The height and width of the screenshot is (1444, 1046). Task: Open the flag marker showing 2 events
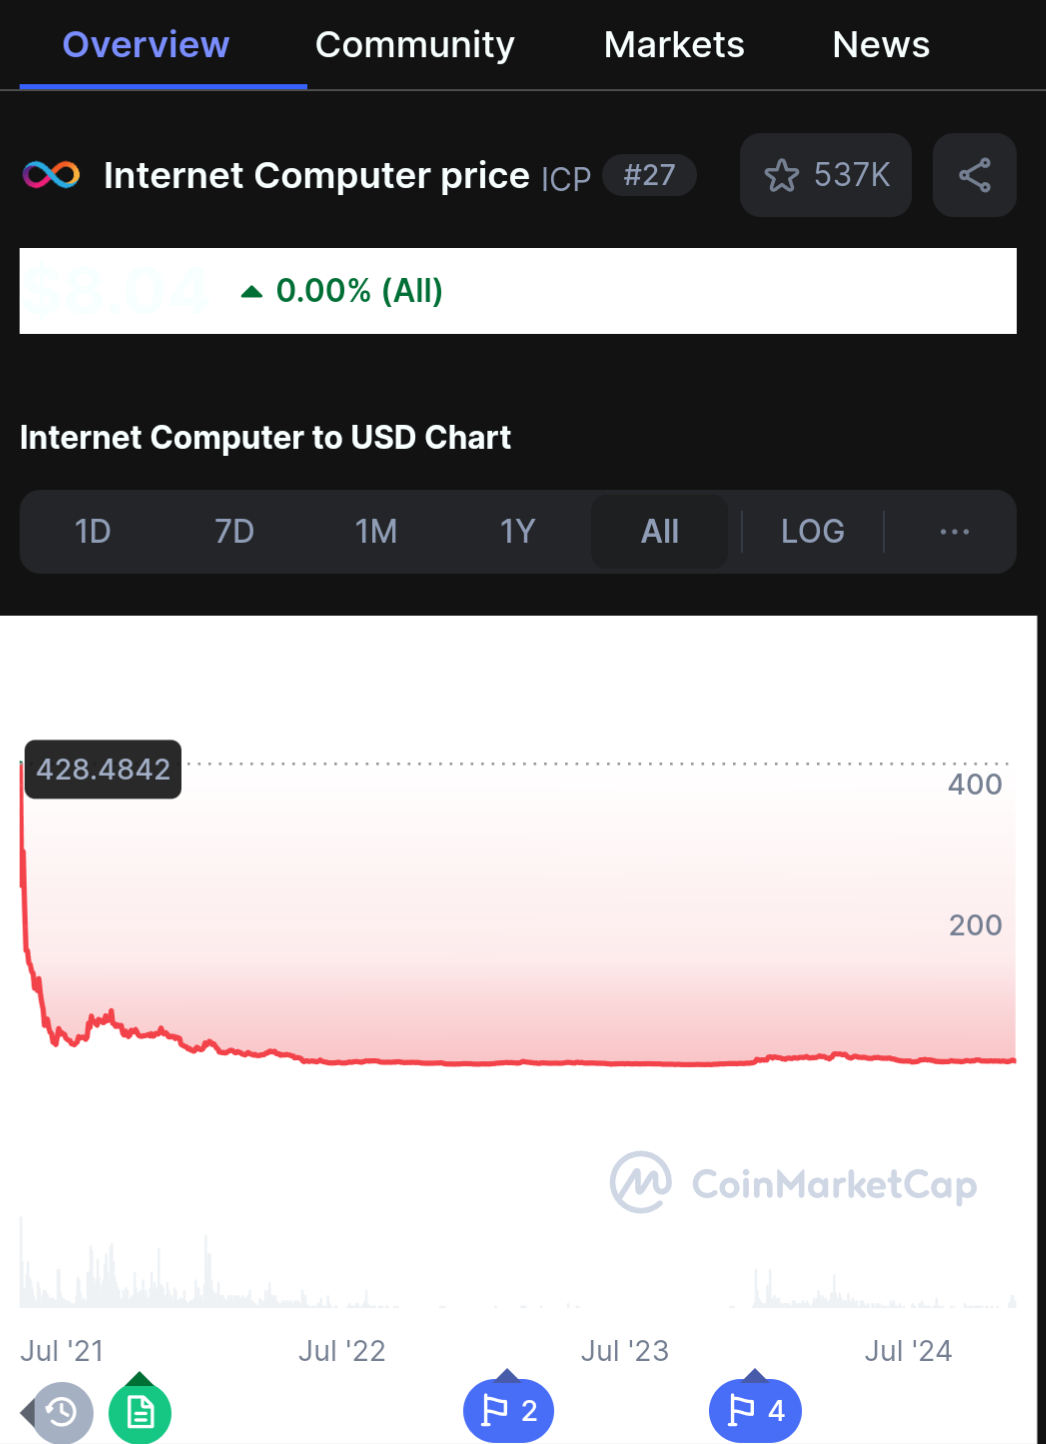click(508, 1411)
